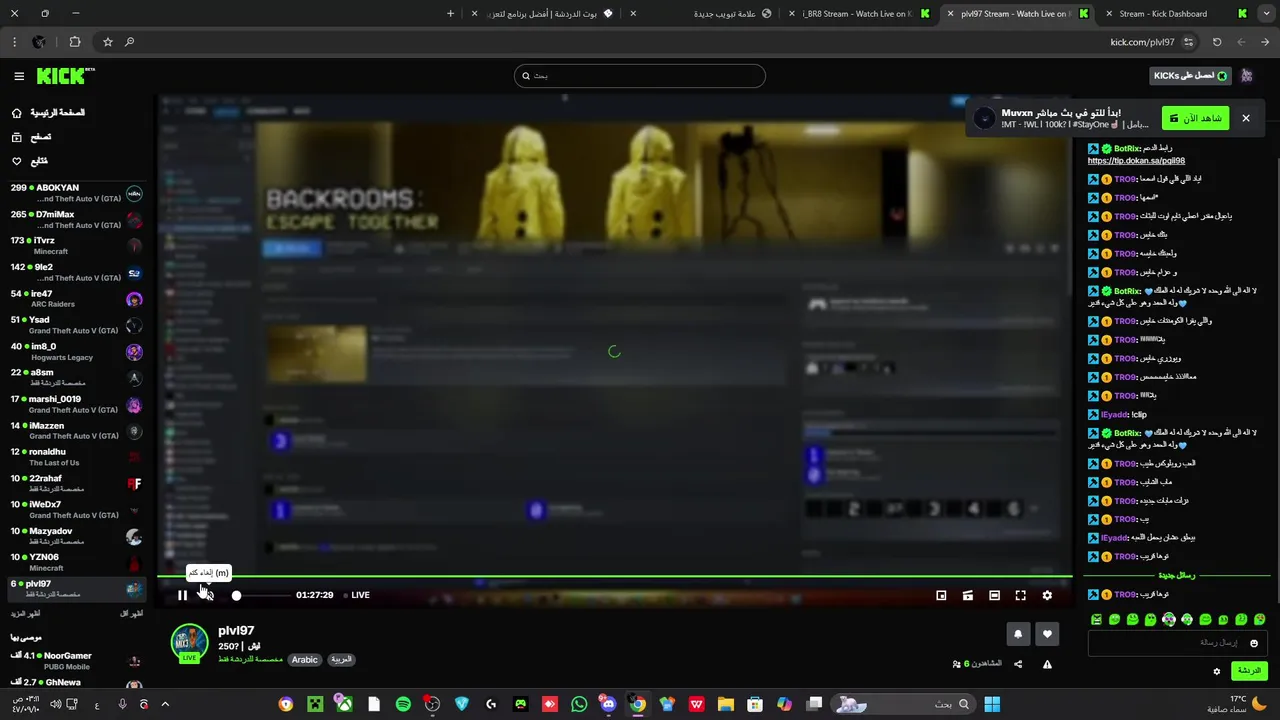Open the user profile avatar menu
The width and height of the screenshot is (1280, 720).
point(1247,76)
